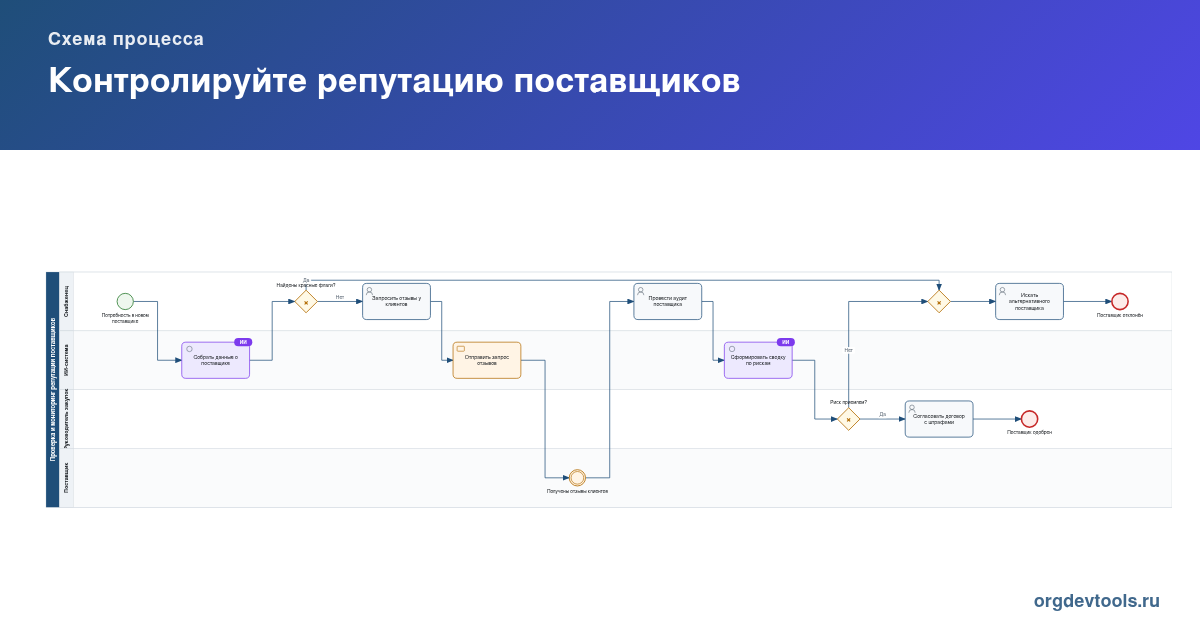Click the 'Потребность в новом поставщике' label
This screenshot has width=1200, height=630.
coord(125,318)
